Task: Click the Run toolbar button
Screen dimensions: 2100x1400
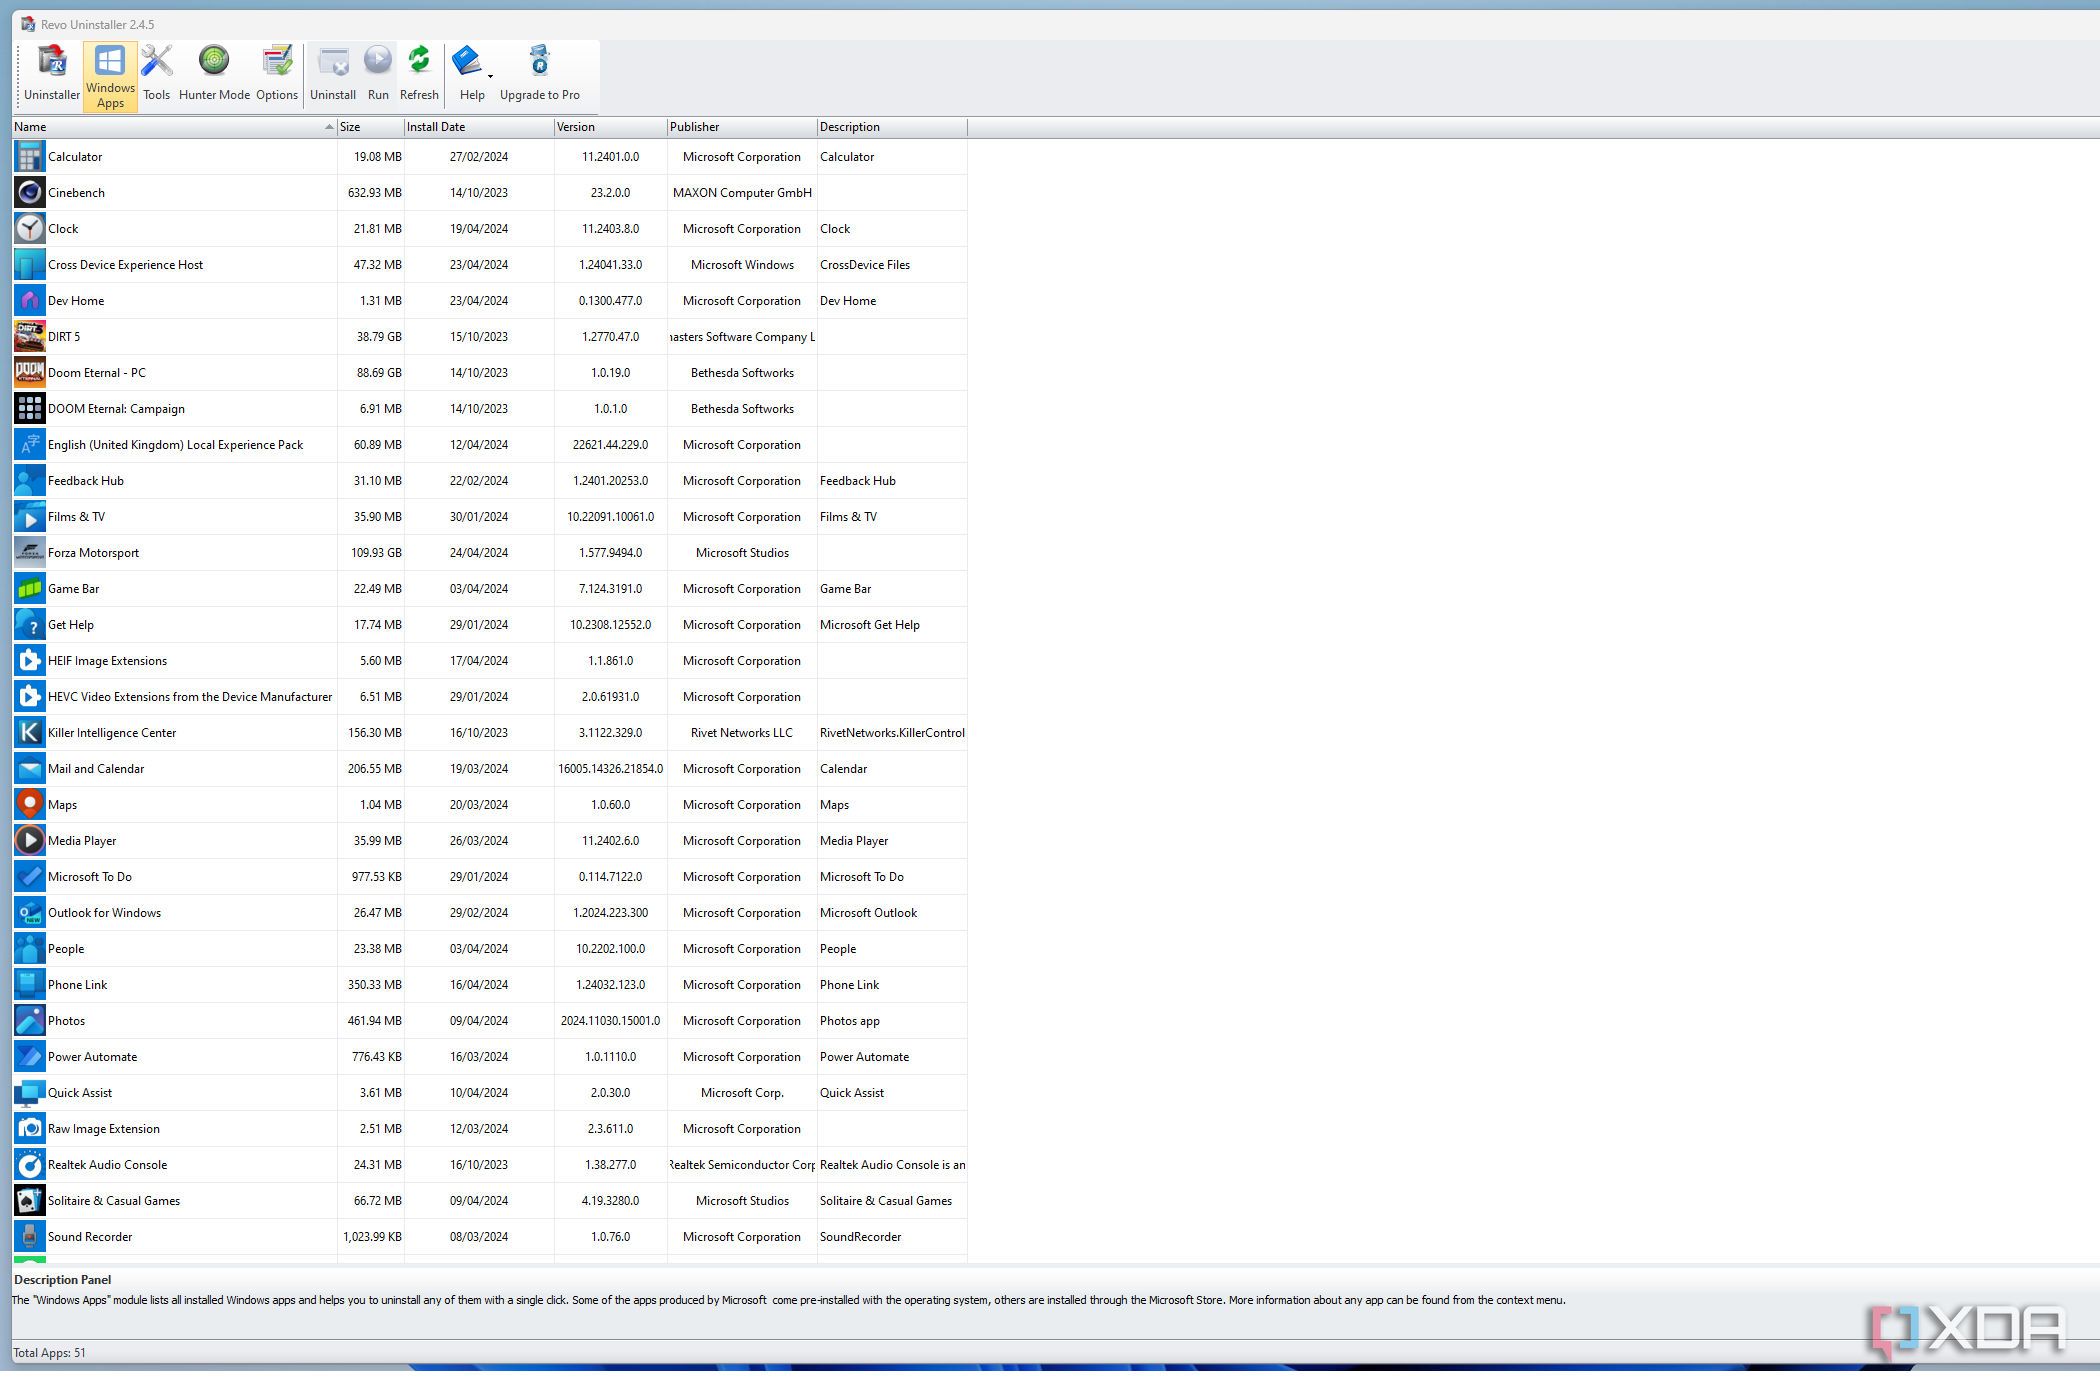Action: click(378, 74)
